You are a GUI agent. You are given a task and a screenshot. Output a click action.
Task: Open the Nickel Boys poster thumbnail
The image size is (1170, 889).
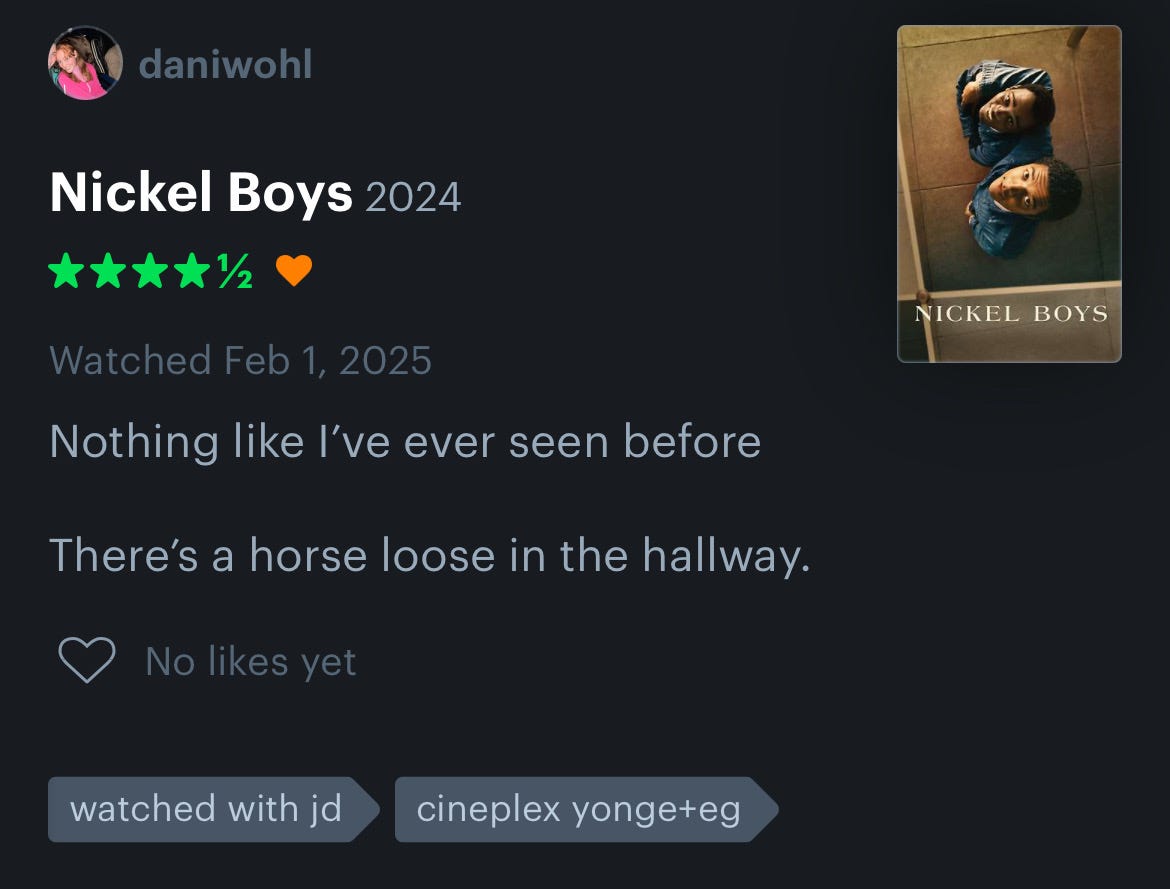(x=1009, y=194)
